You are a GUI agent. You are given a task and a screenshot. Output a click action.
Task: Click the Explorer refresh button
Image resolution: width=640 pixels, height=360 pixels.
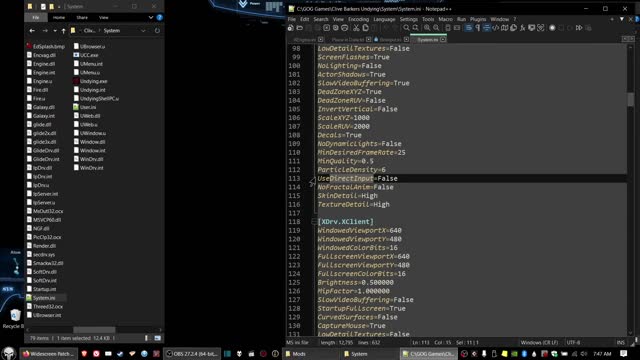[x=157, y=31]
